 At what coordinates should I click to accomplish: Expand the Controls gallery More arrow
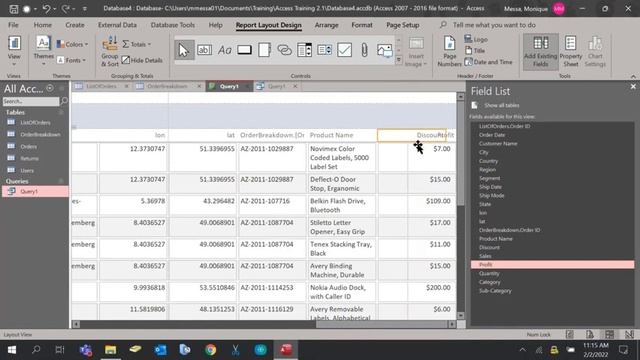coord(399,60)
